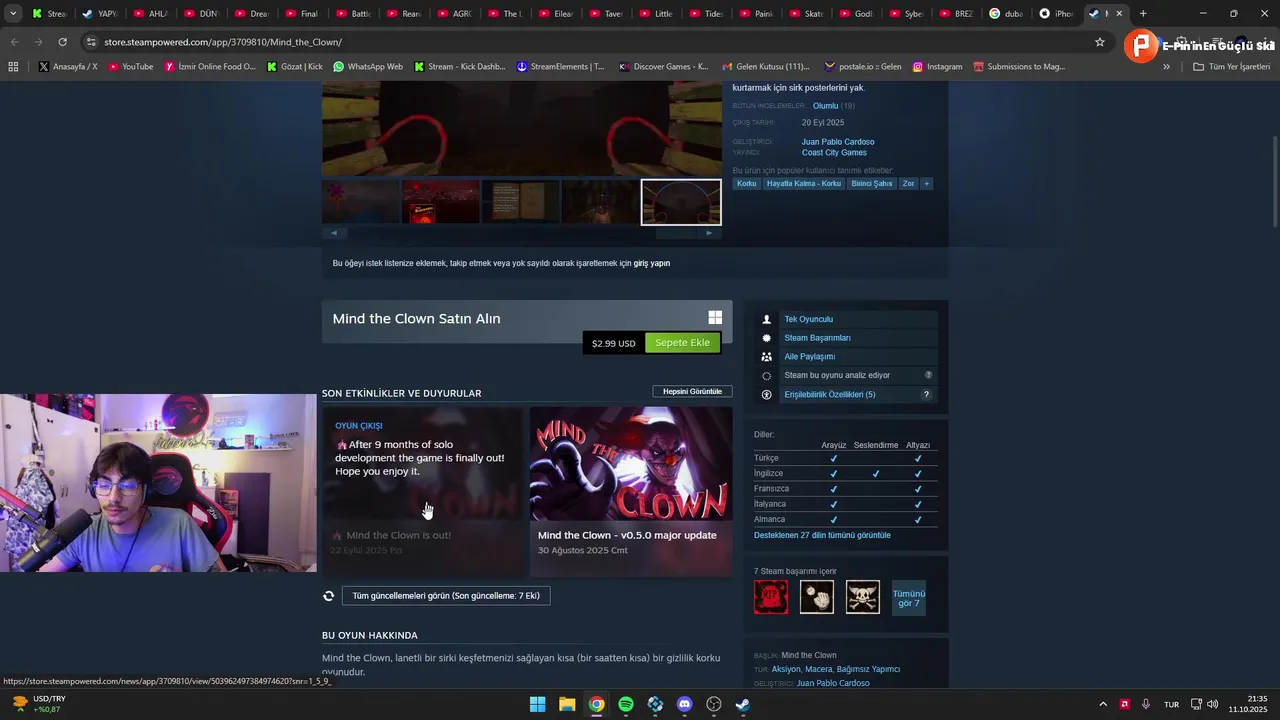1280x720 pixels.
Task: Go back using the browser back arrow
Action: point(14,42)
